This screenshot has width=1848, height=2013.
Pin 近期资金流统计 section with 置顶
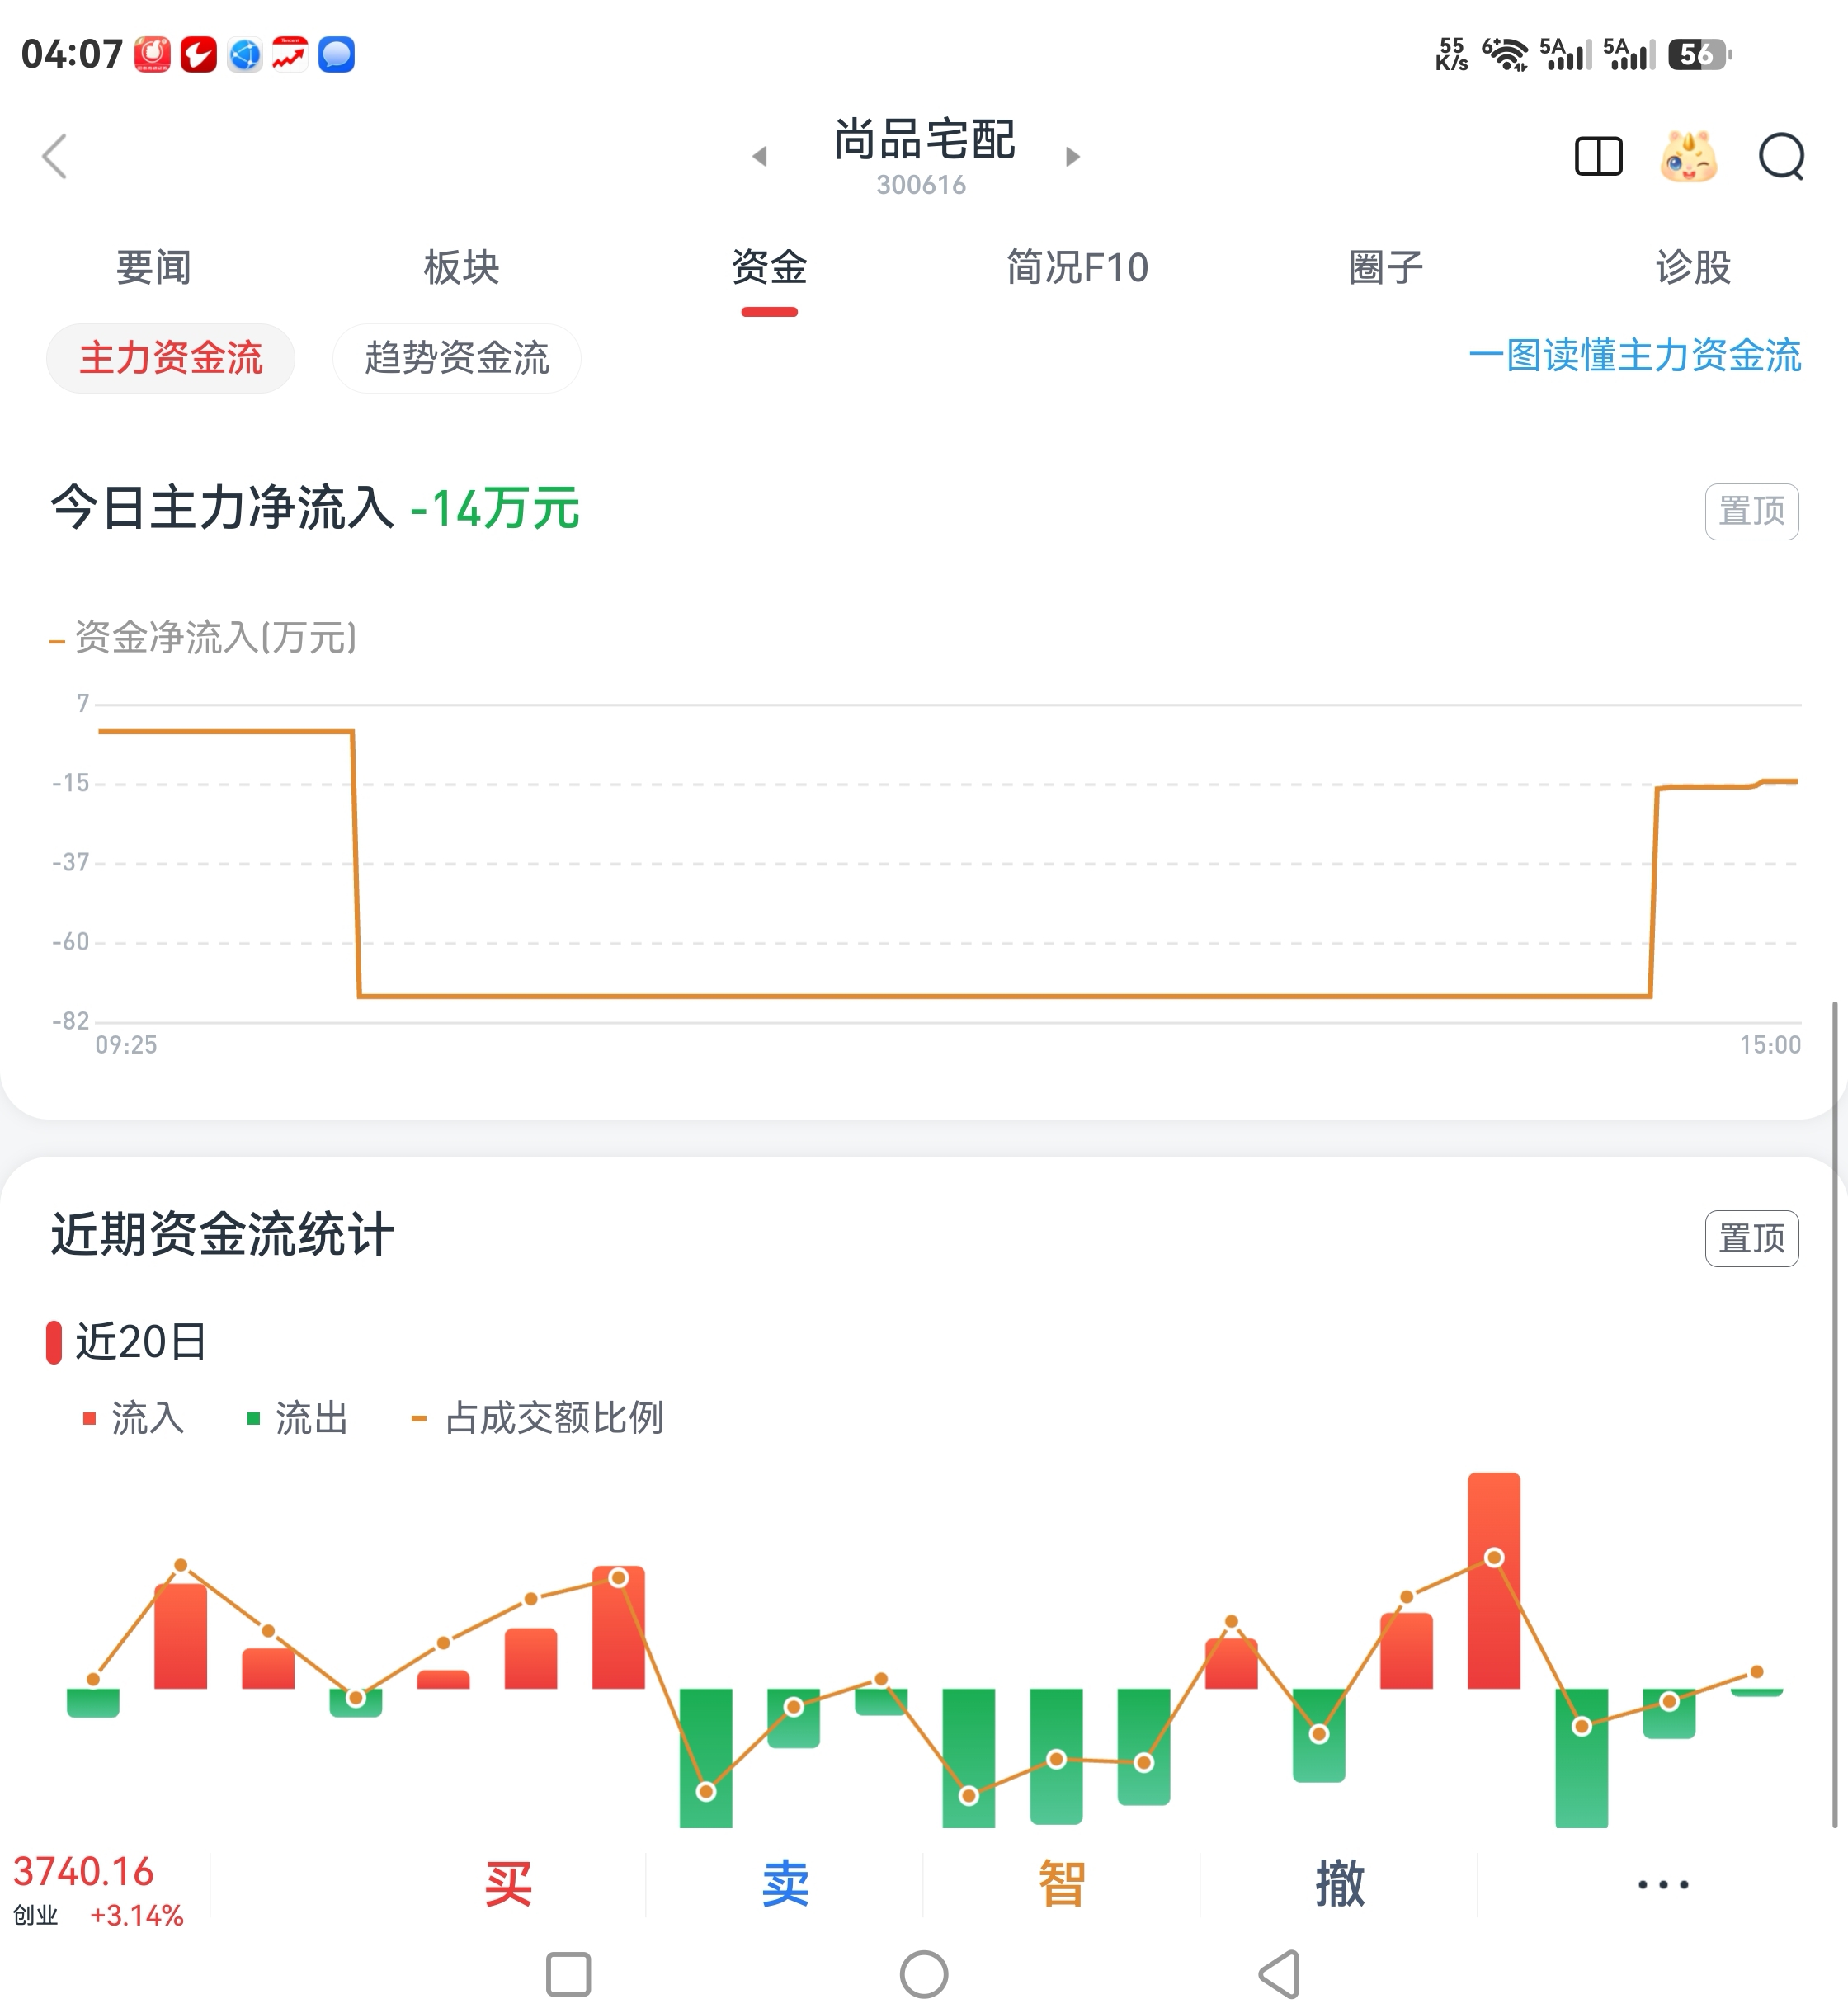pyautogui.click(x=1751, y=1238)
